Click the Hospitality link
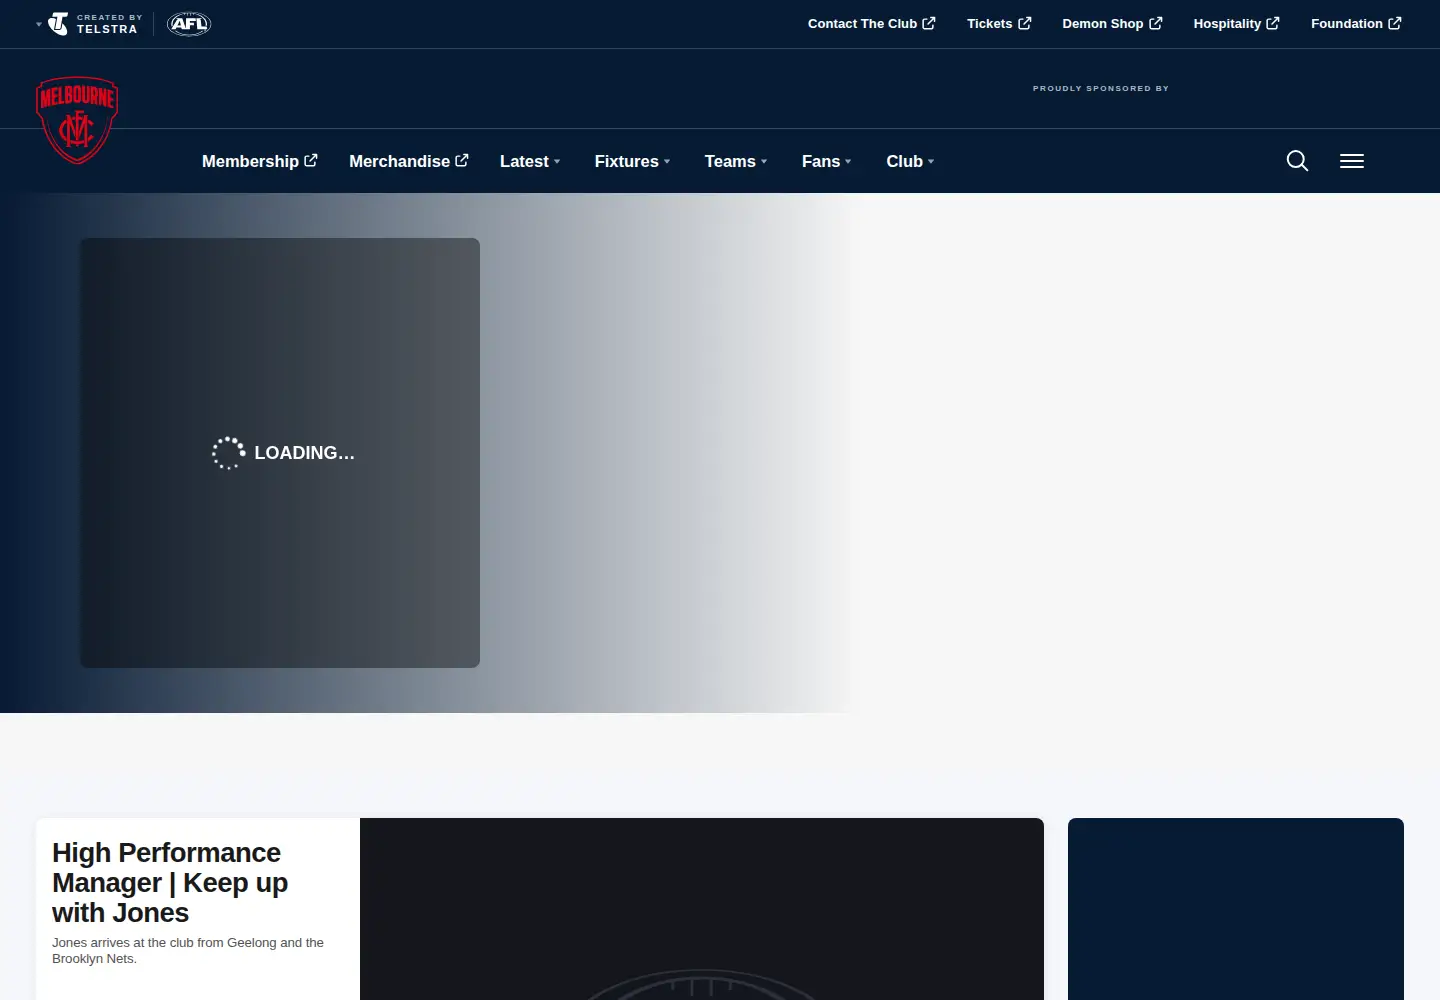 coord(1236,24)
